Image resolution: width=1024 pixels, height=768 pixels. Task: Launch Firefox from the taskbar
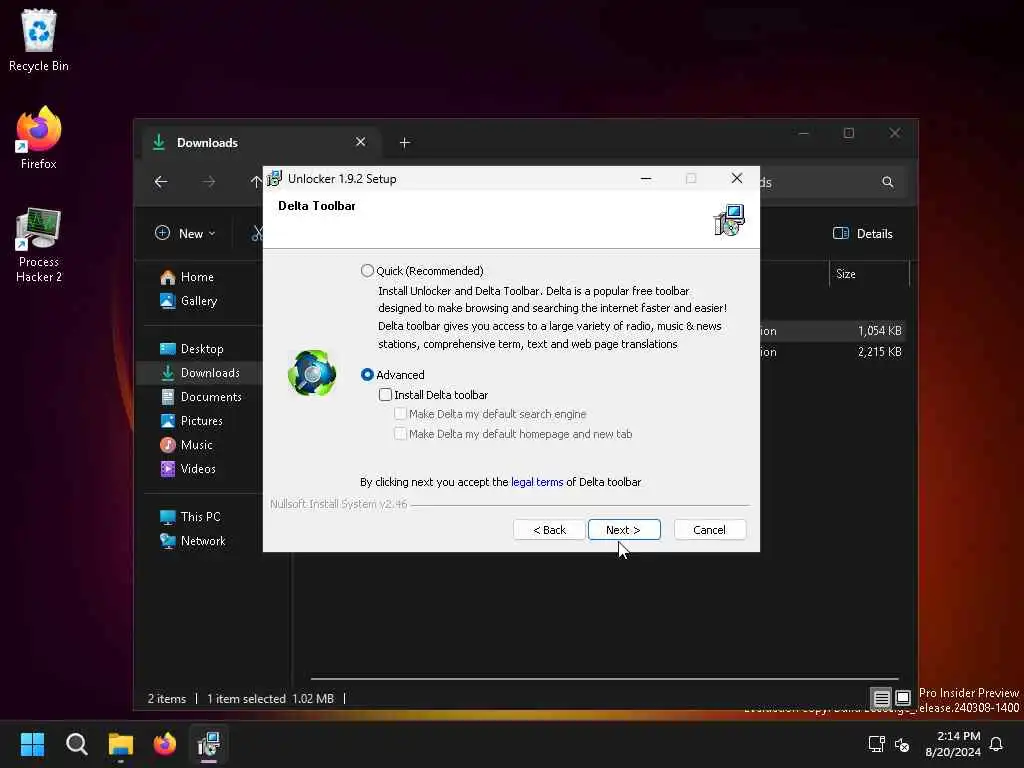tap(165, 744)
